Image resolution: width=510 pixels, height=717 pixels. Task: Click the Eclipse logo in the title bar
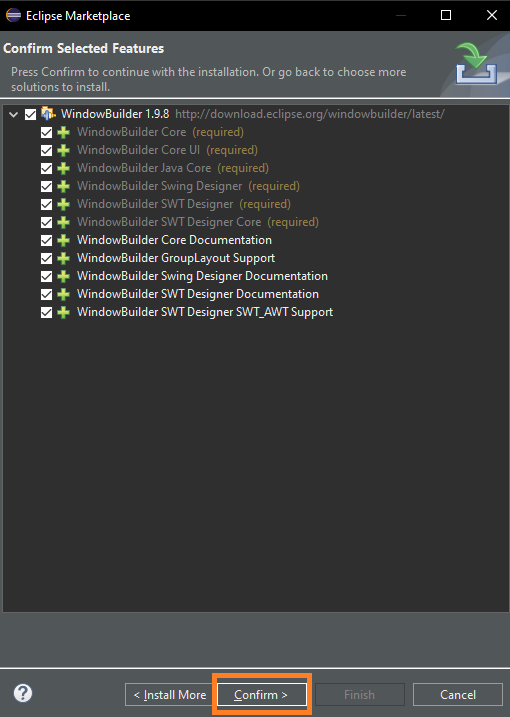(x=13, y=15)
